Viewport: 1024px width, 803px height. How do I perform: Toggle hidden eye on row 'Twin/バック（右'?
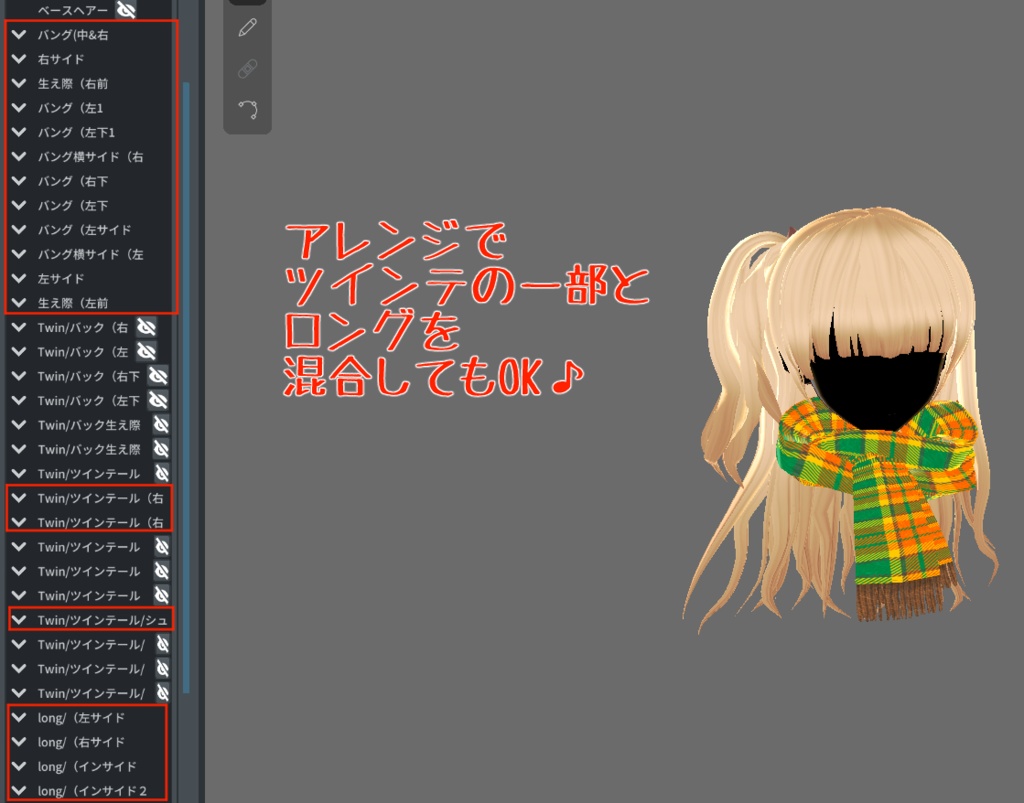(x=146, y=327)
